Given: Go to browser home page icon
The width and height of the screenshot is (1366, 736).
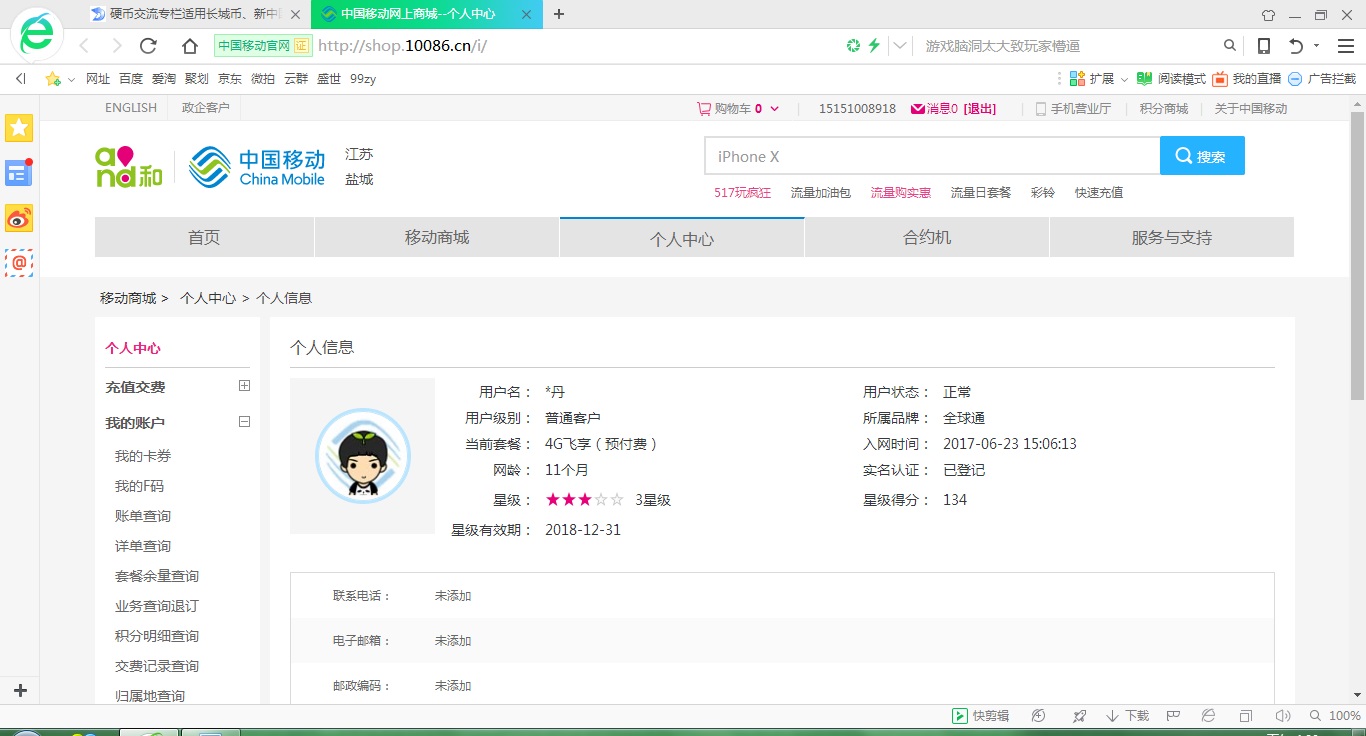Looking at the screenshot, I should [x=190, y=46].
